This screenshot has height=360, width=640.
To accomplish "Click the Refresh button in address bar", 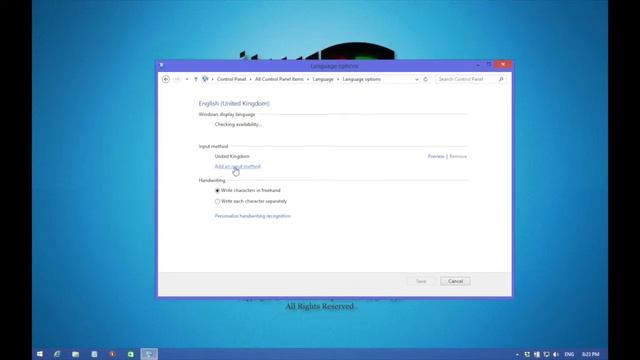I will coord(426,79).
